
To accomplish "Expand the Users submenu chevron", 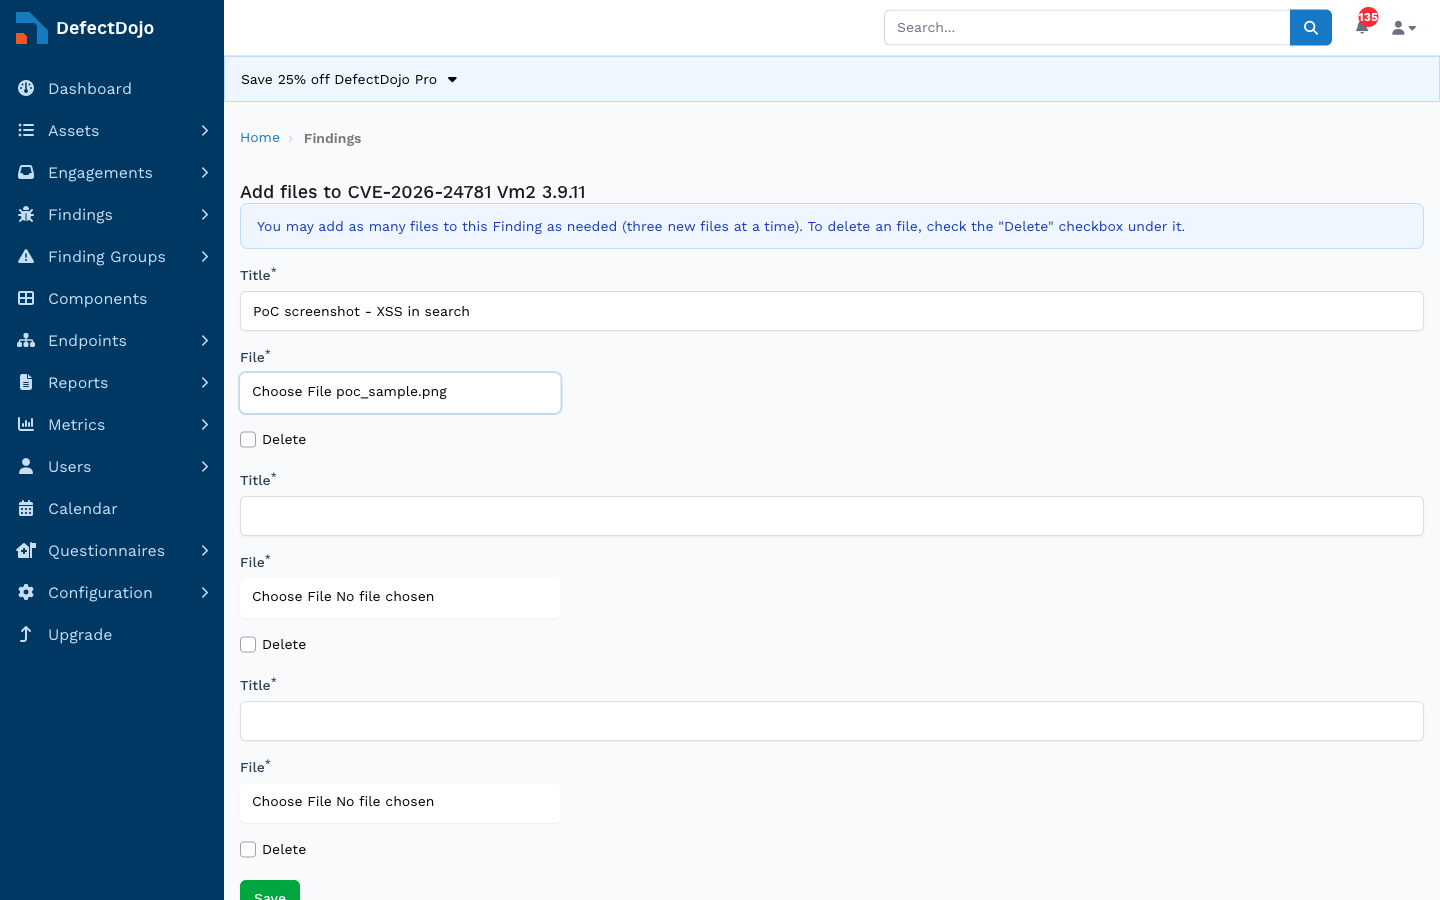I will point(204,466).
